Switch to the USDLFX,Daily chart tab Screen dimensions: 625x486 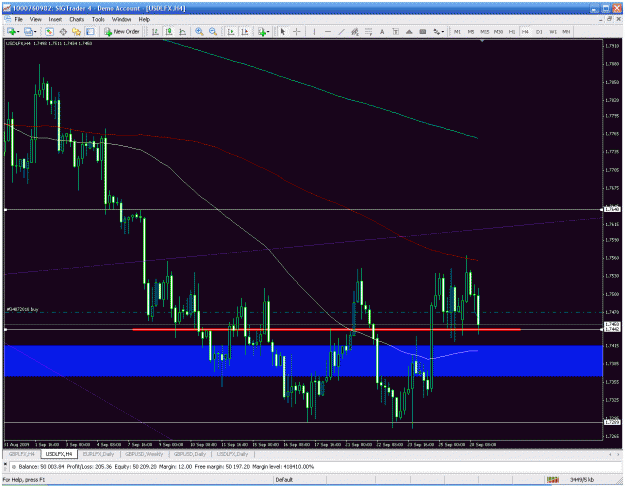click(232, 454)
